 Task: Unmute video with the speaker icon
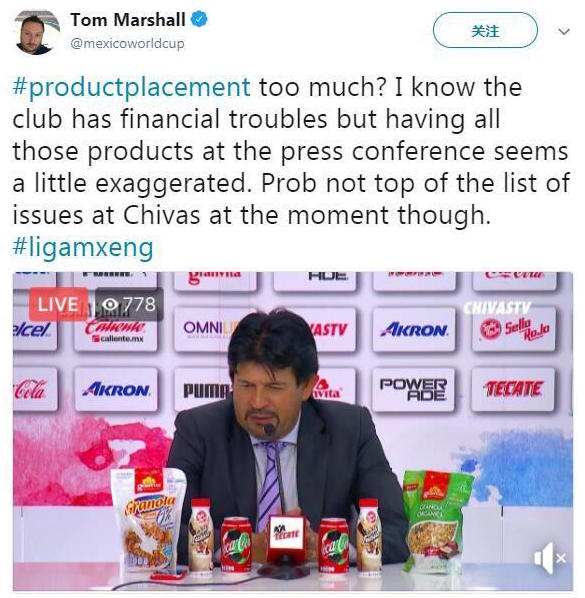point(549,558)
